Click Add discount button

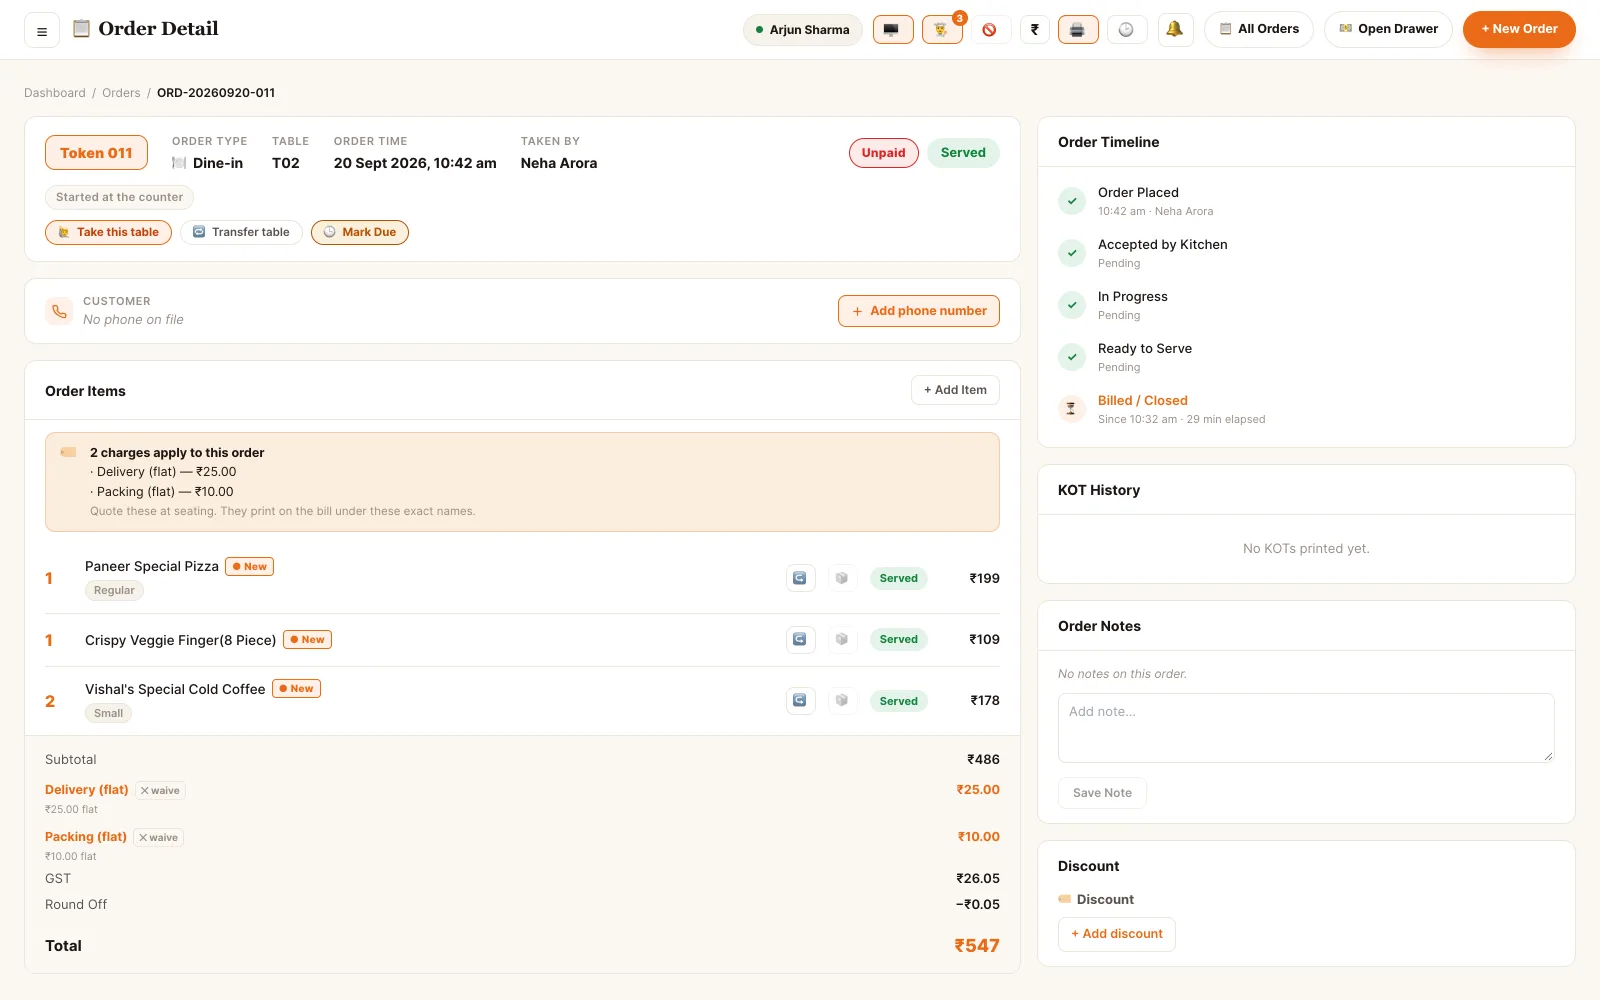pos(1117,934)
